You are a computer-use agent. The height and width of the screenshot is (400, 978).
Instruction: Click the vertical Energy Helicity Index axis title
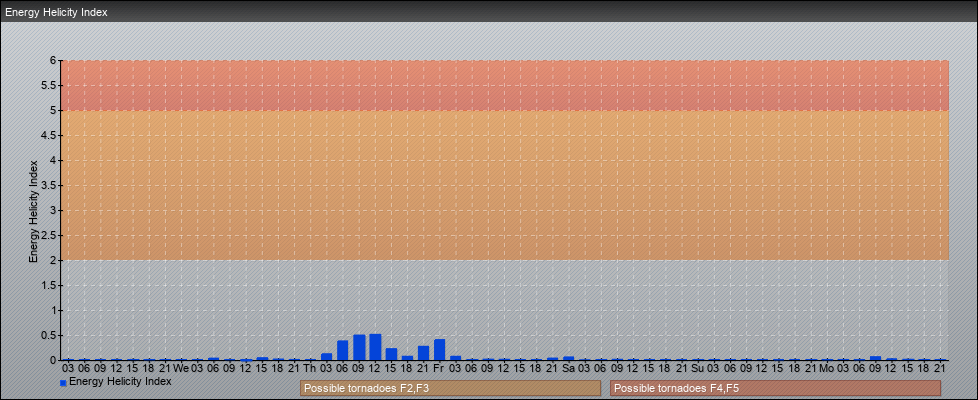[x=33, y=210]
